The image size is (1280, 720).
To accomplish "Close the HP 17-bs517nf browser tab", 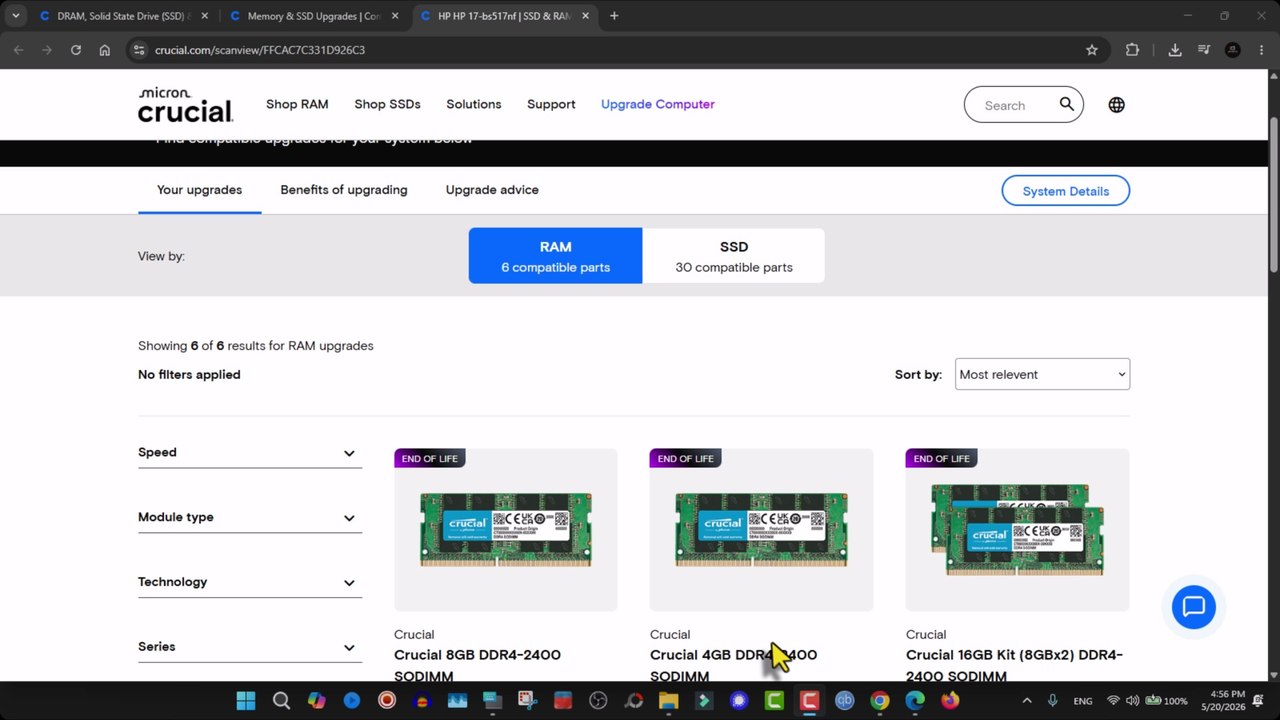I will pos(585,16).
